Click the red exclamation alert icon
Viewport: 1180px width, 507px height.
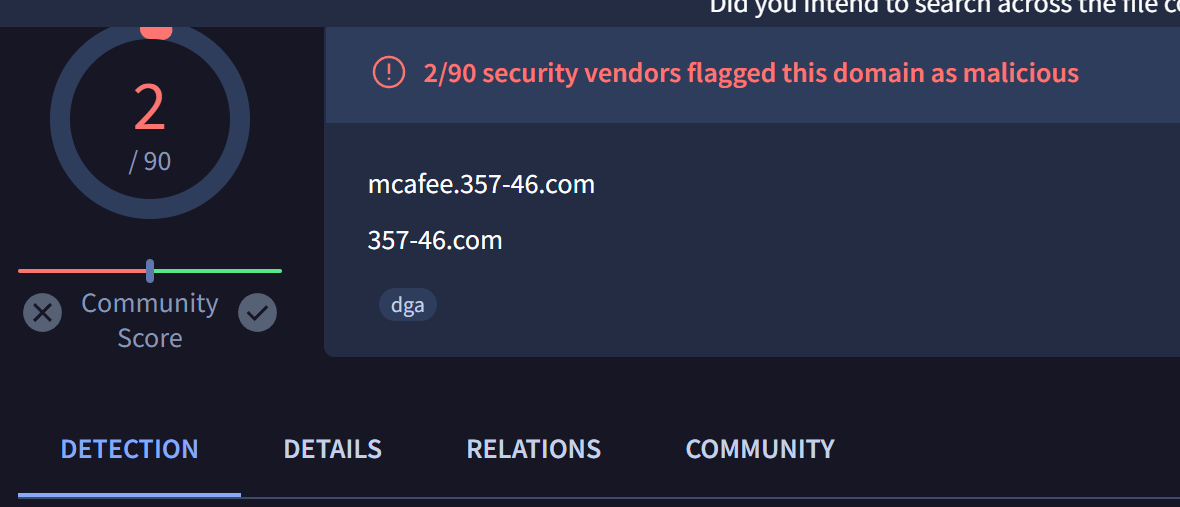(x=388, y=73)
